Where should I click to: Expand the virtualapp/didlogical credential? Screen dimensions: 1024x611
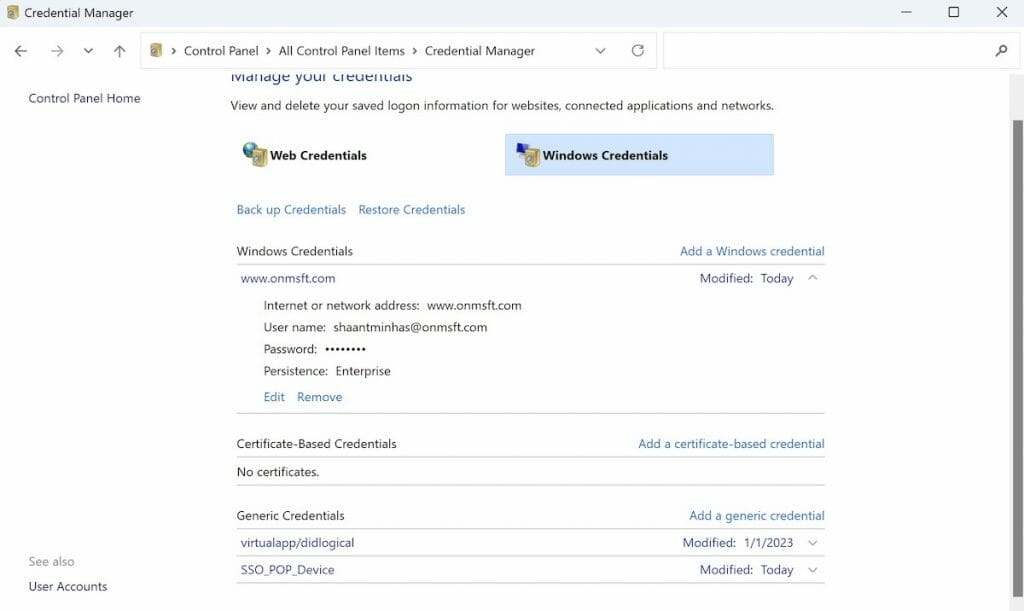click(x=812, y=543)
